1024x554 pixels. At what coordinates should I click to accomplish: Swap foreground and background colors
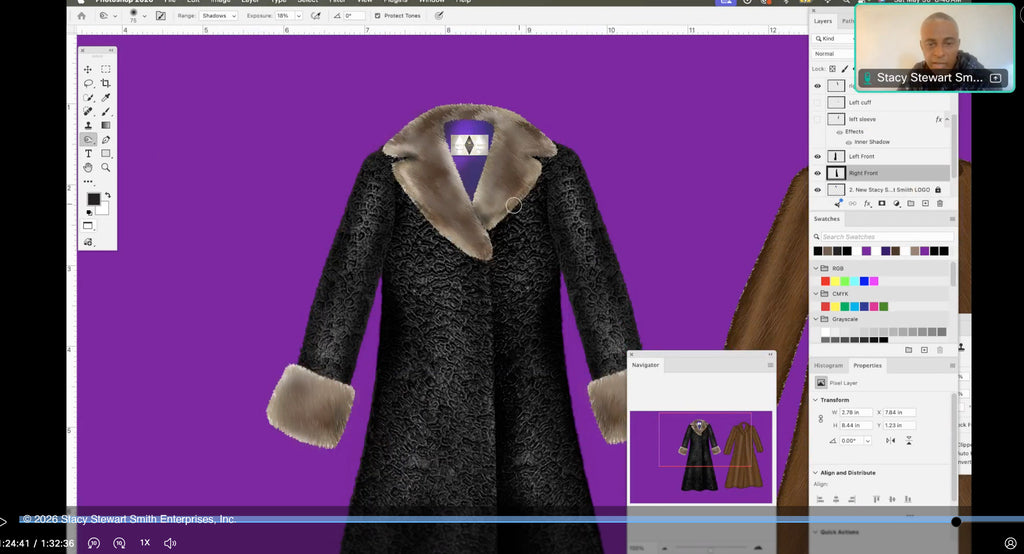click(x=108, y=195)
